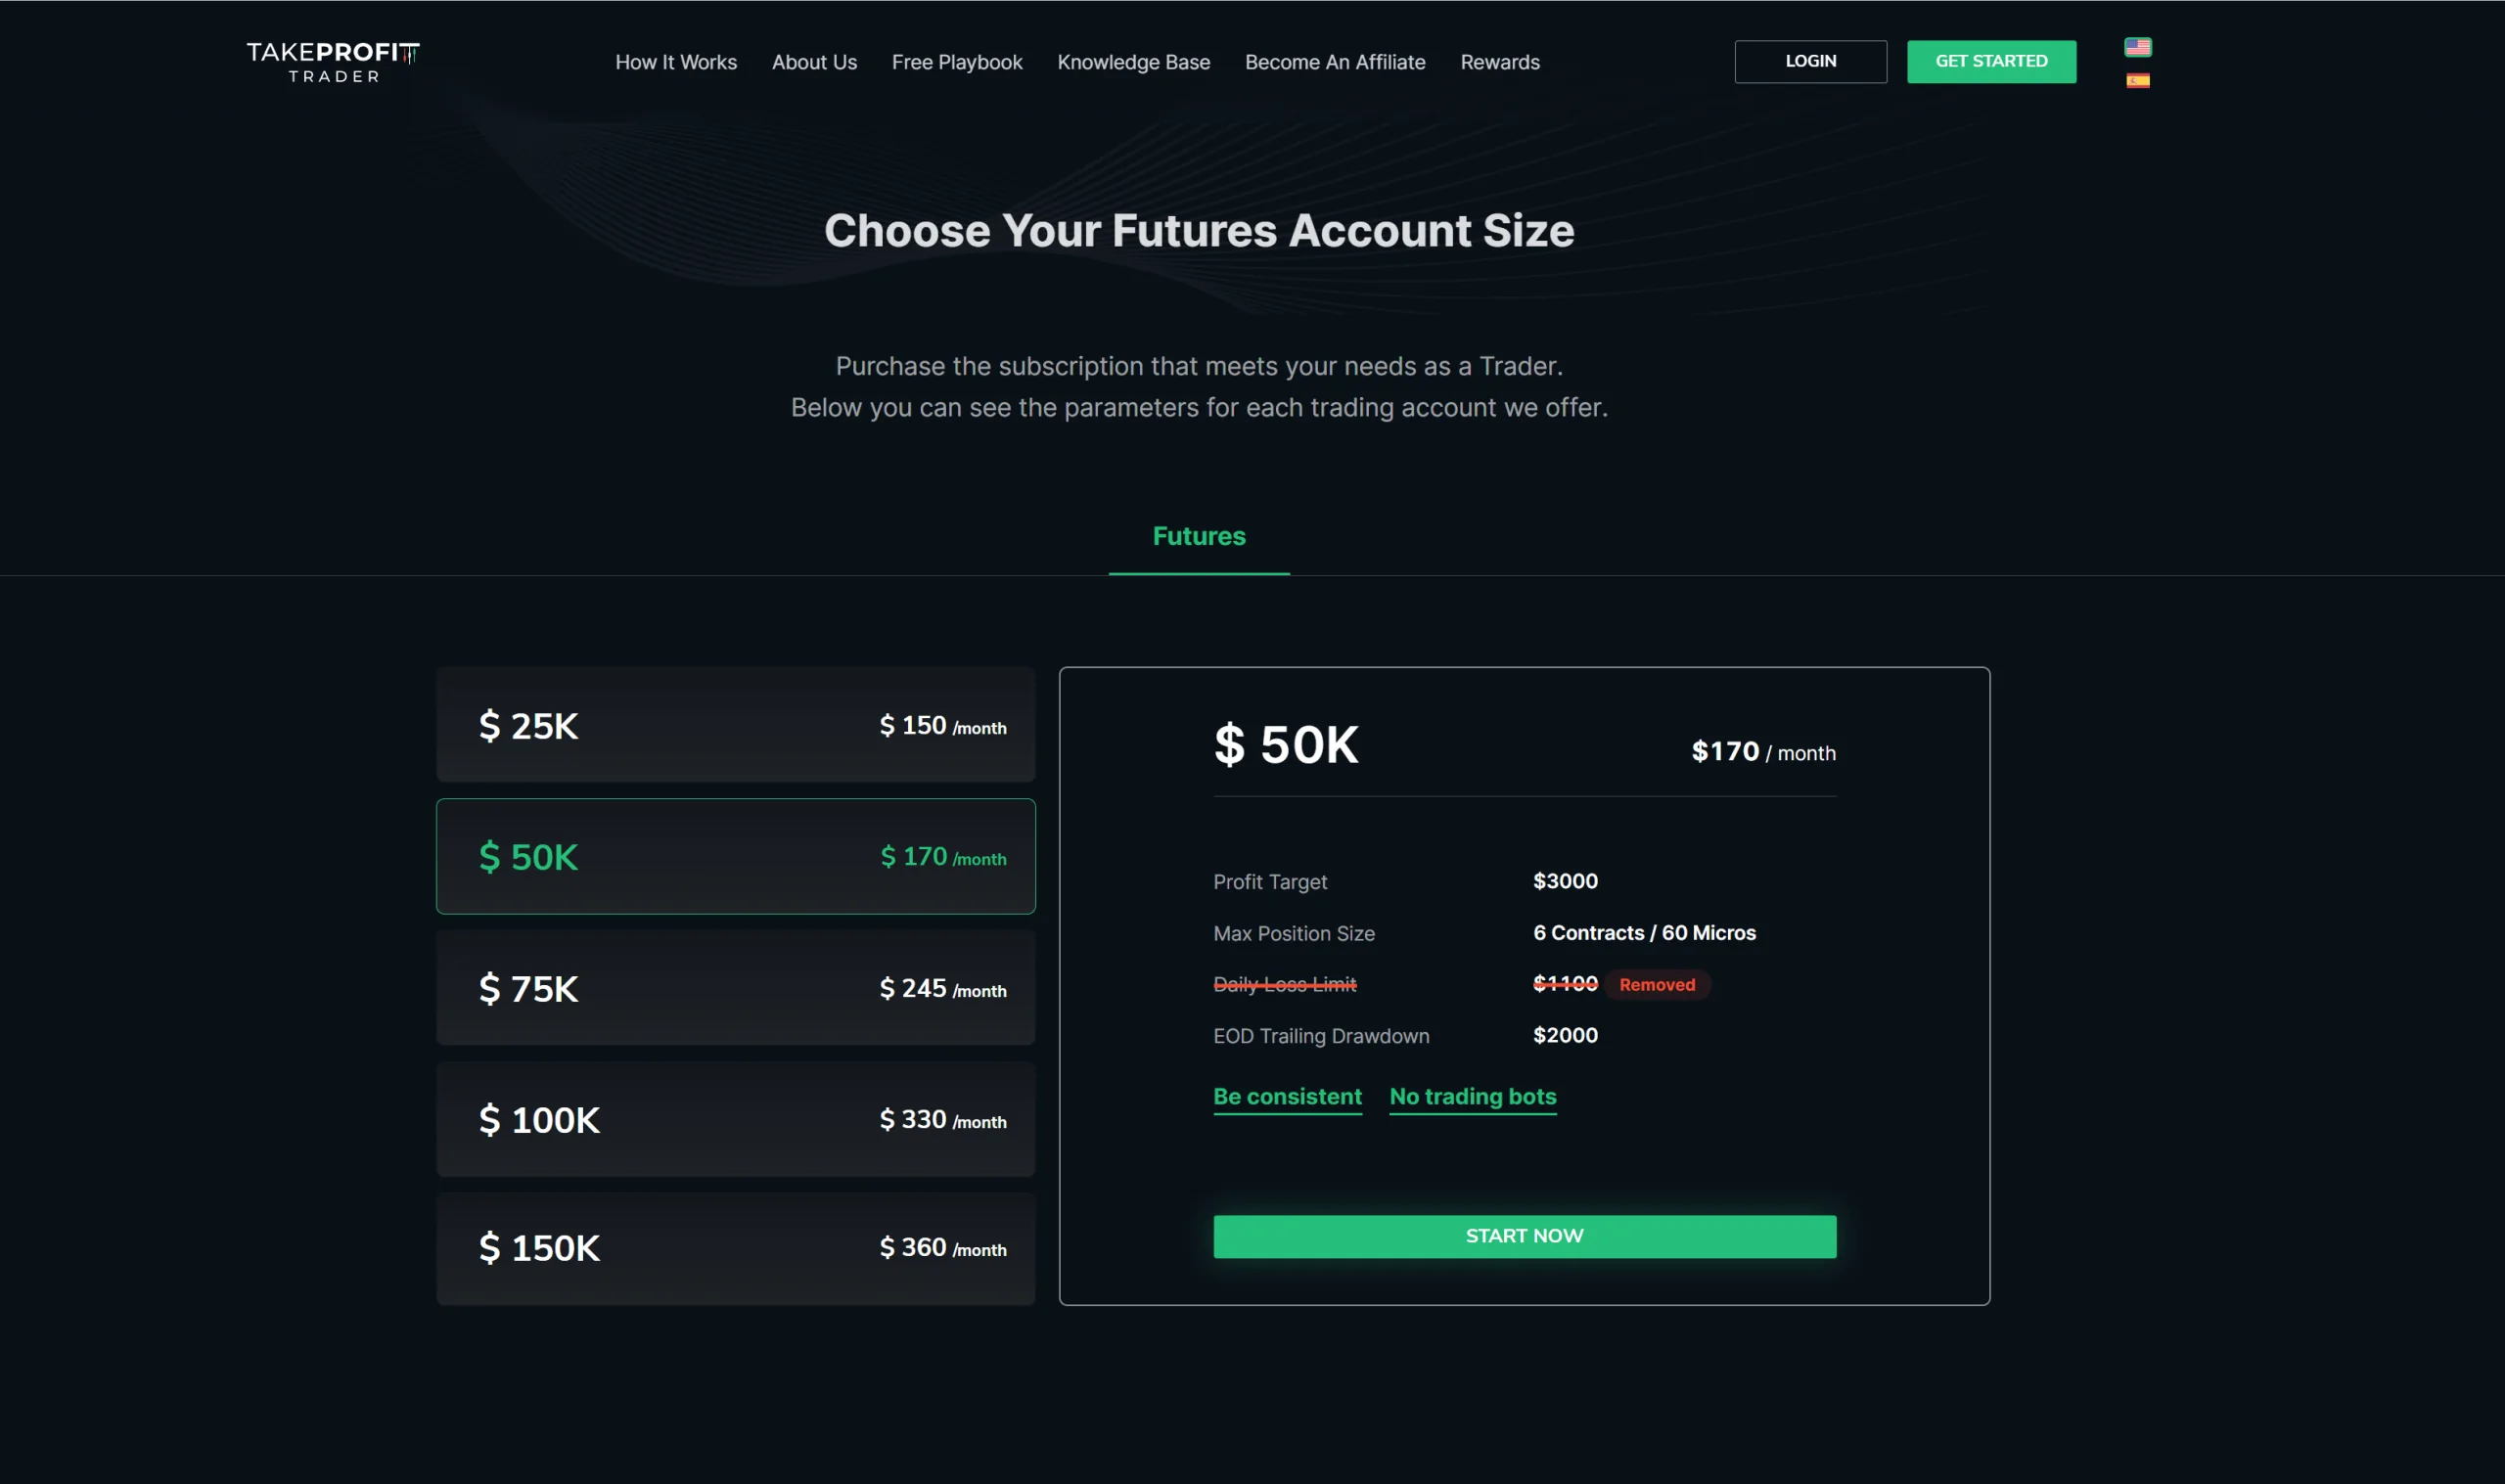Open the Be consistent link
Viewport: 2505px width, 1484px height.
(x=1287, y=1097)
